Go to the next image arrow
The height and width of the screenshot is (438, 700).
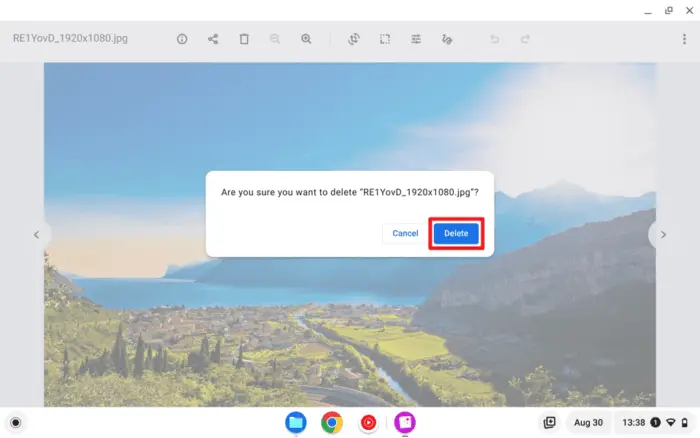[x=663, y=234]
